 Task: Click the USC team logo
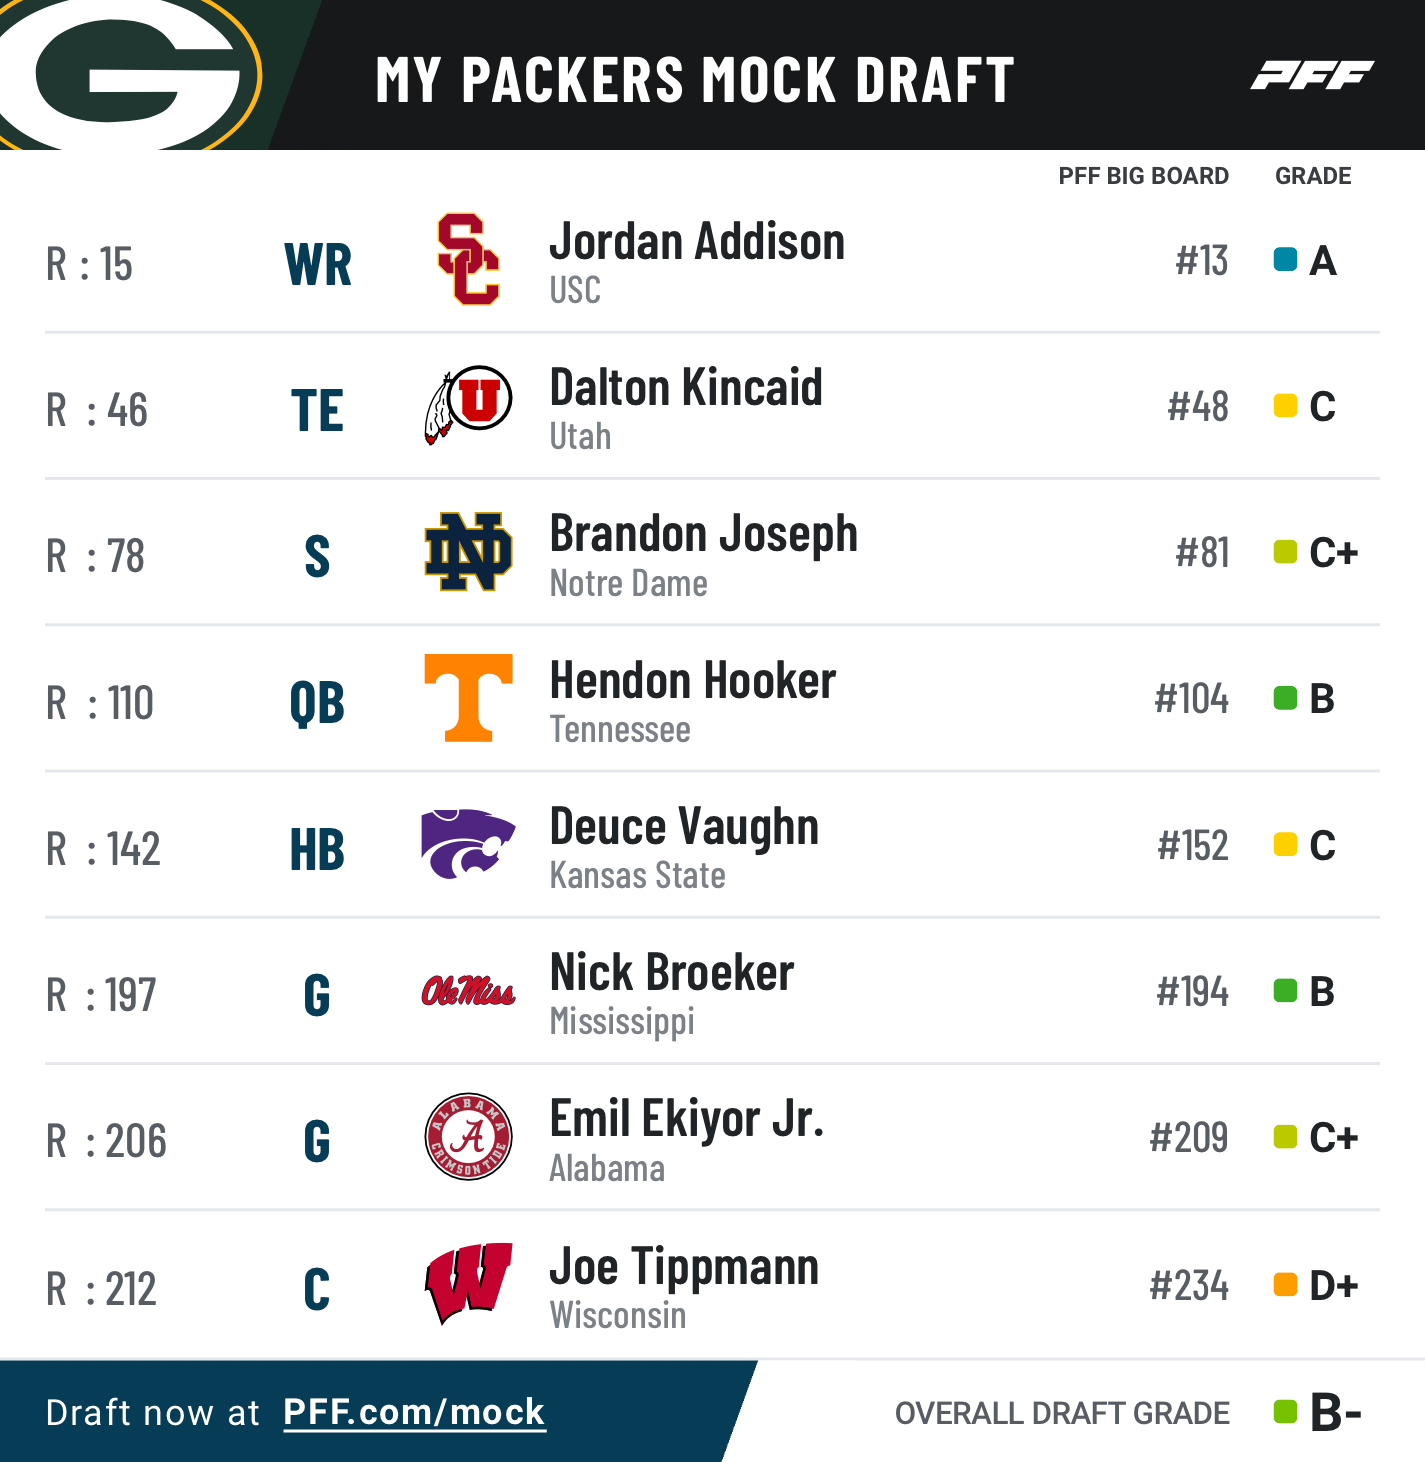pyautogui.click(x=468, y=259)
